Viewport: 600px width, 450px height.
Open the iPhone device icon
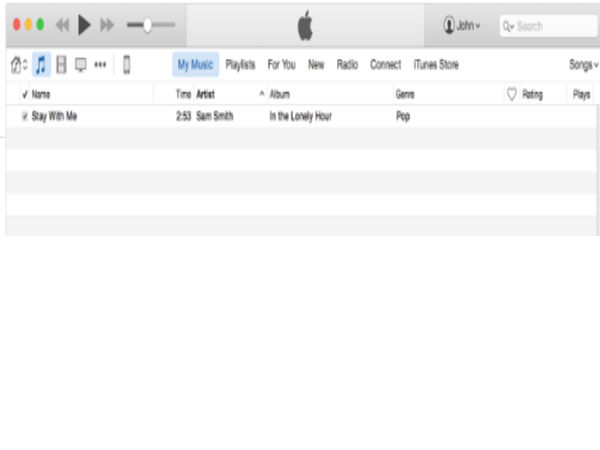127,64
